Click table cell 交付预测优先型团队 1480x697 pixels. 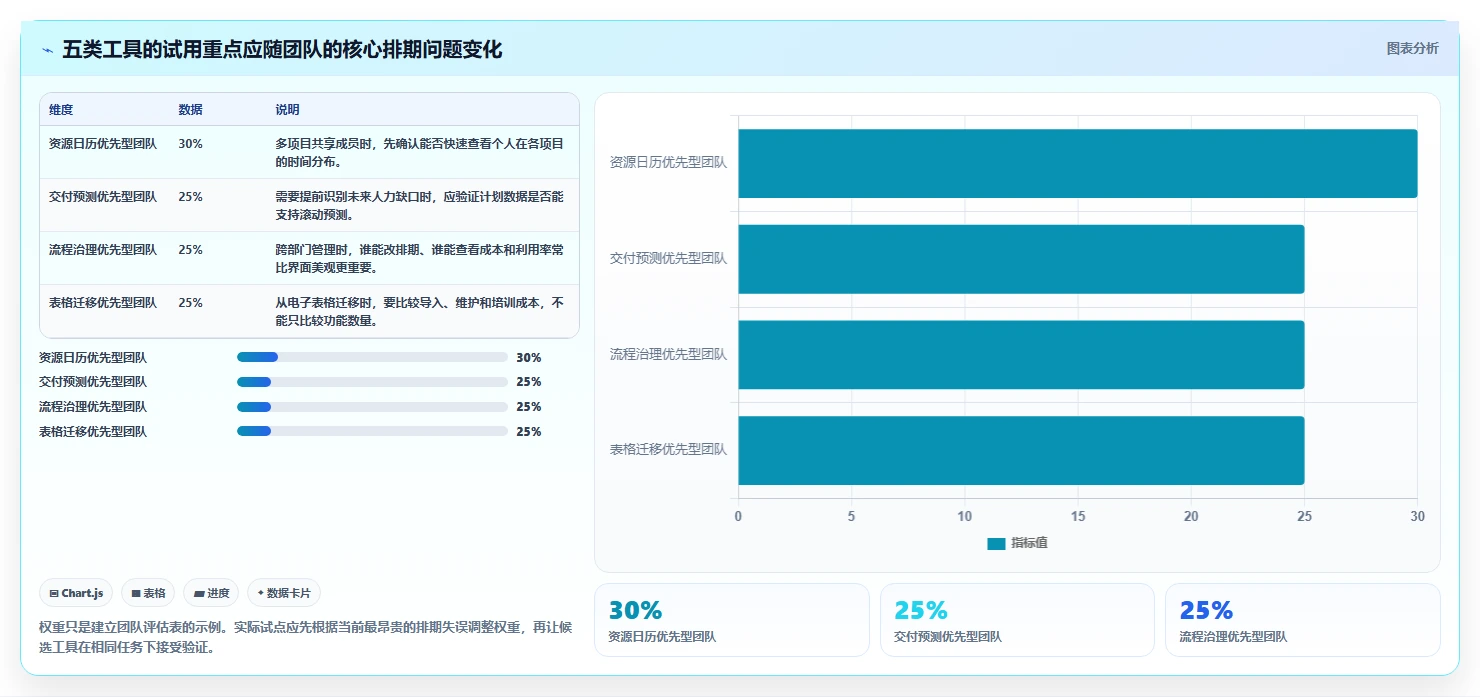103,197
